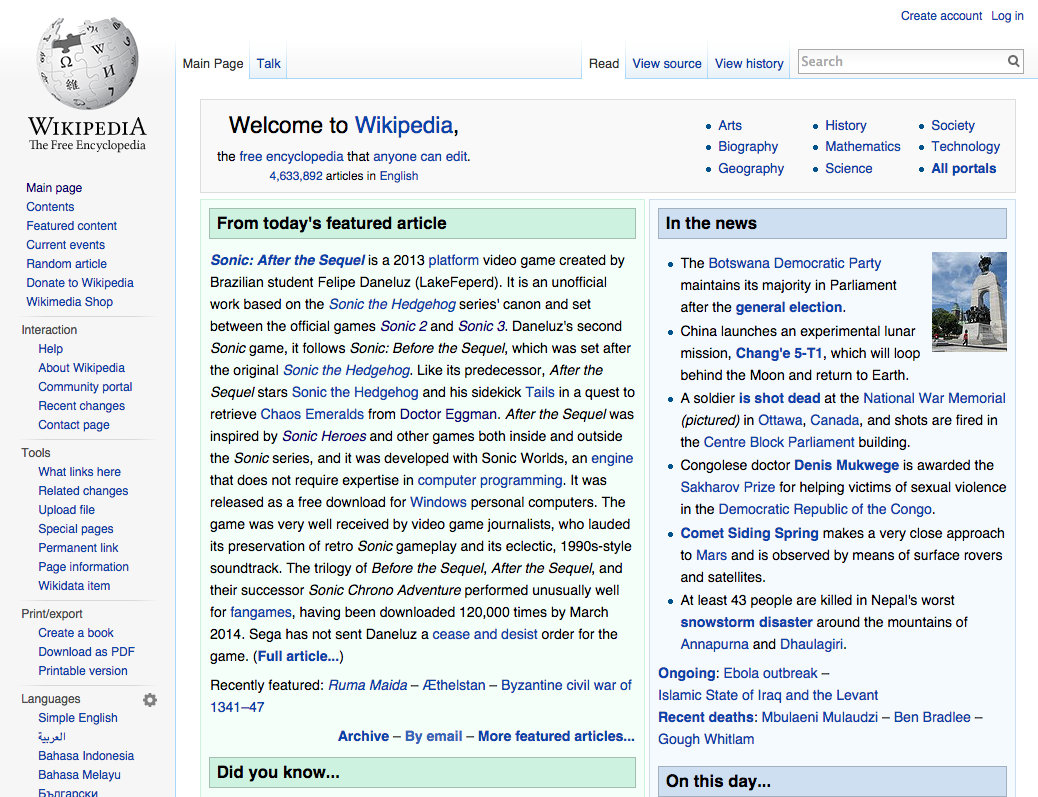
Task: Visit the Wikimedia Shop link
Action: (70, 302)
